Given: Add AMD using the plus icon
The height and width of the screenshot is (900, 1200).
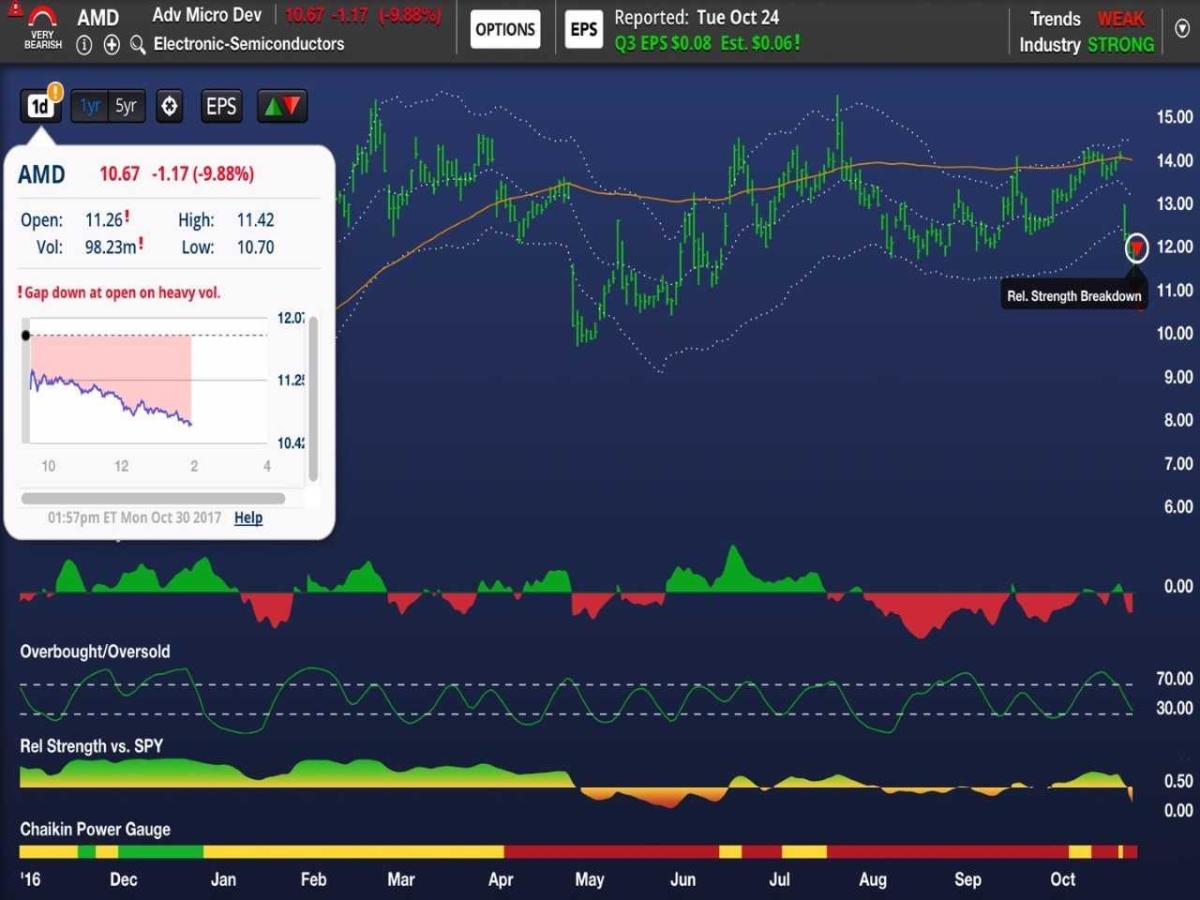Looking at the screenshot, I should [111, 45].
